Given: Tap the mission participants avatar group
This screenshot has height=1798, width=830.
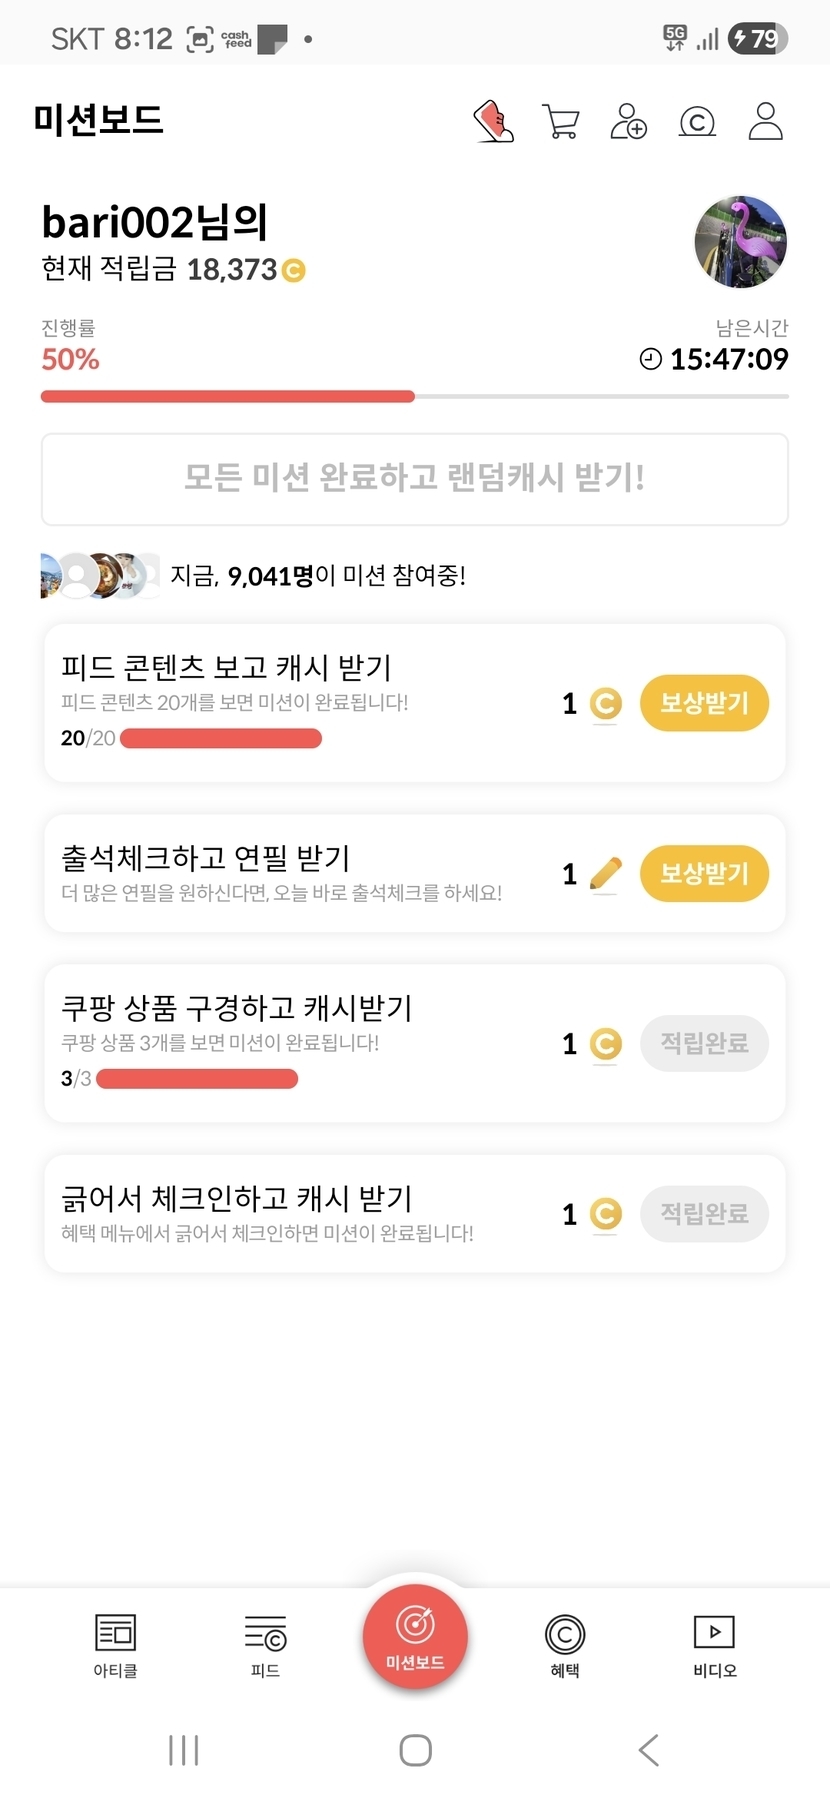Looking at the screenshot, I should (100, 575).
